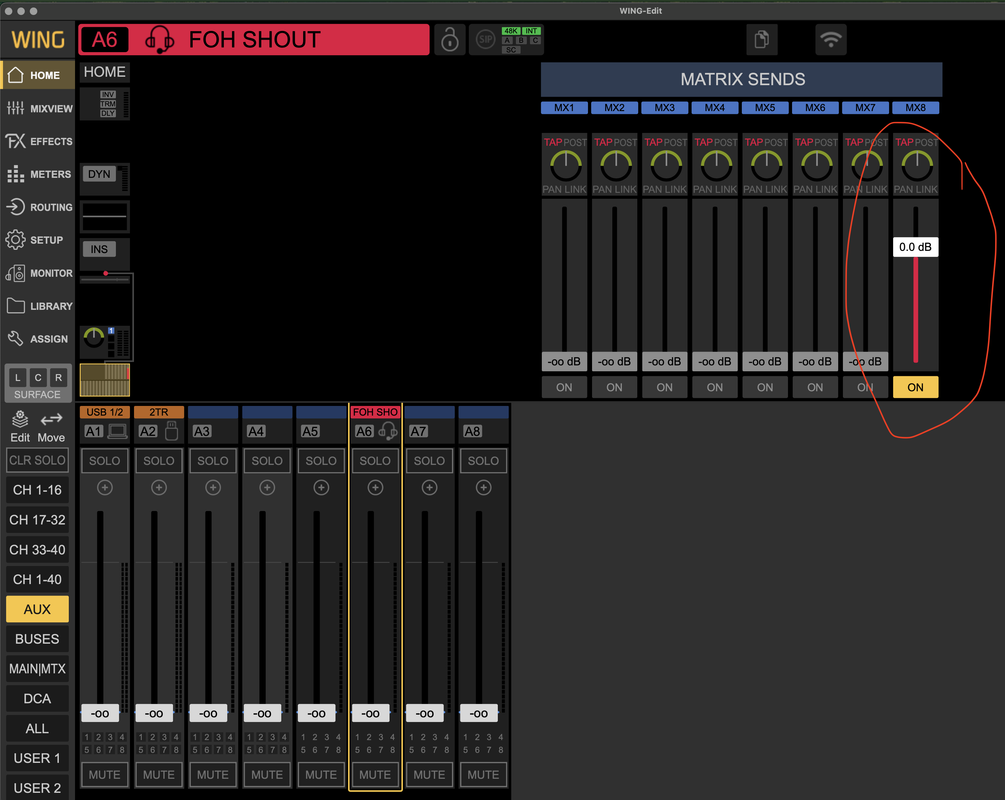
Task: Select the DCA layer
Action: click(x=37, y=699)
